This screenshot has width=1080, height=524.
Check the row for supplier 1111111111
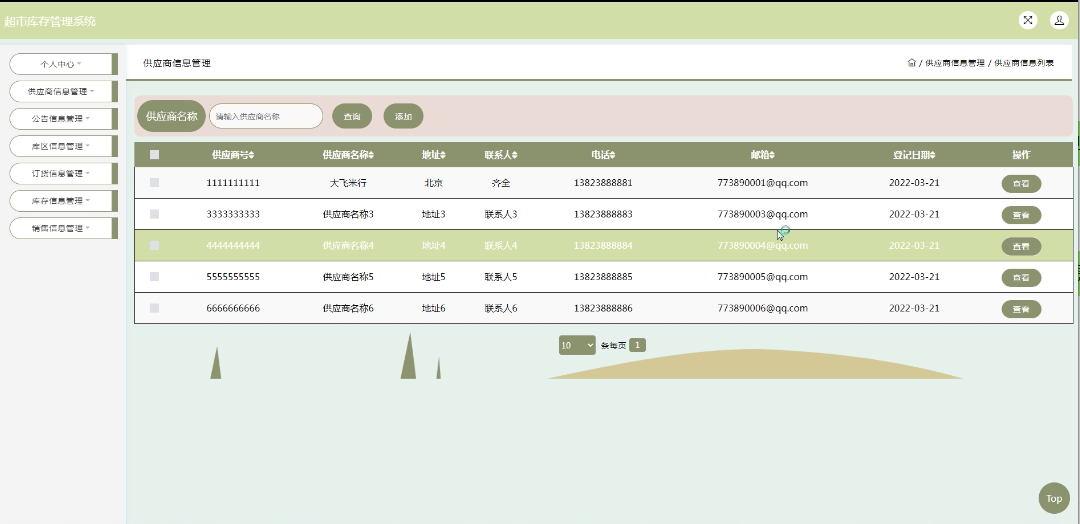154,182
